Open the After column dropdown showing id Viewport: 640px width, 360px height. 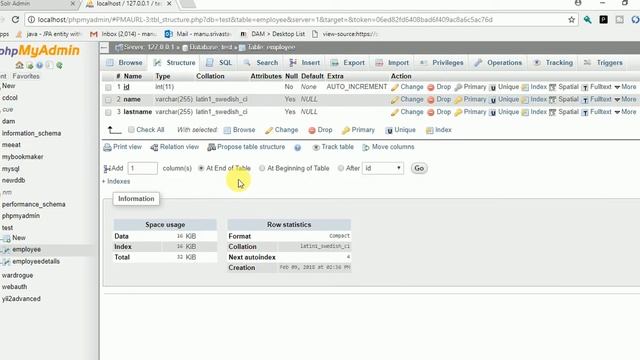point(383,168)
